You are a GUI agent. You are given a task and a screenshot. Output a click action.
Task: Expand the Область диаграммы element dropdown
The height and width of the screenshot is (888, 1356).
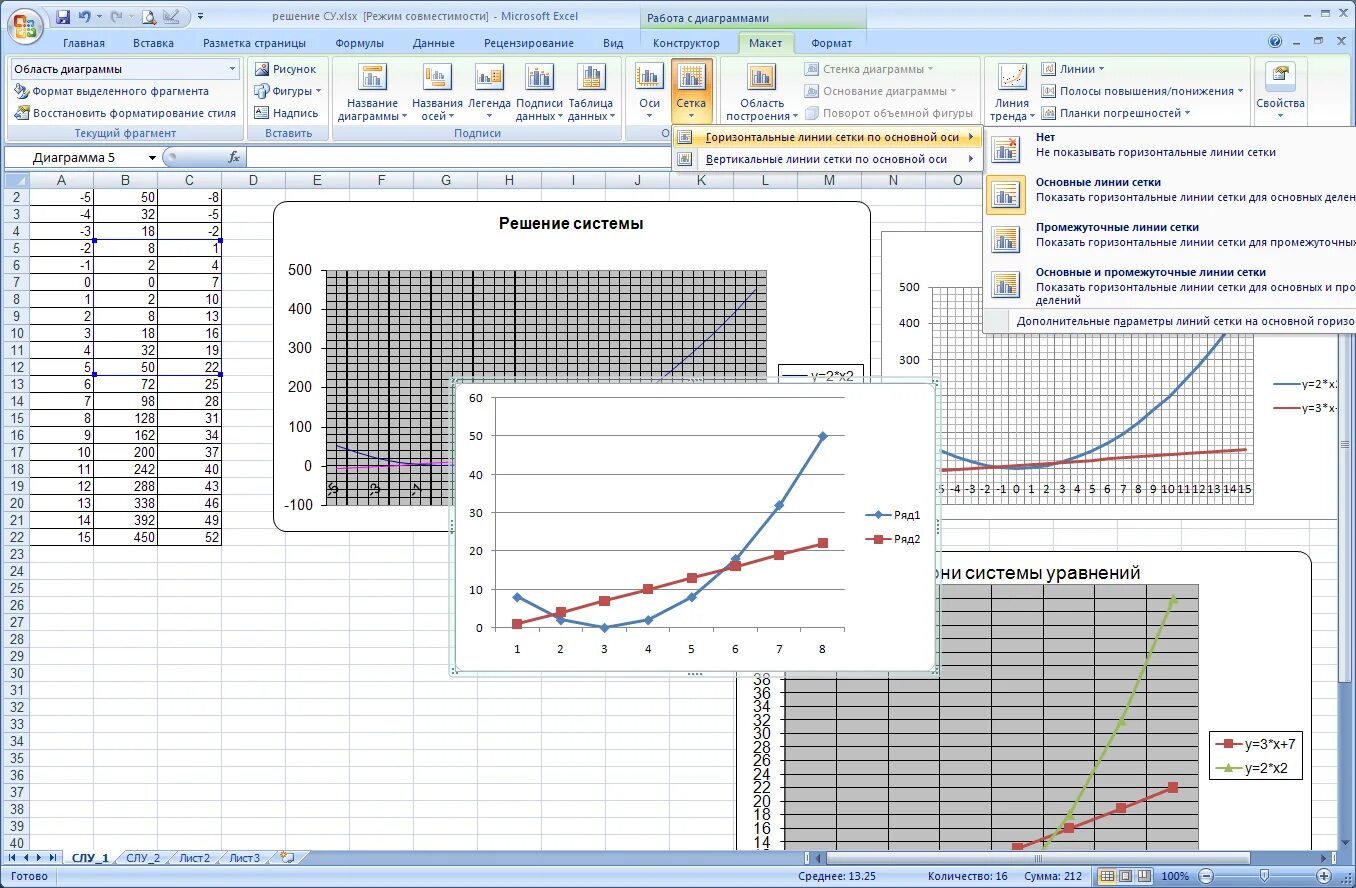tap(233, 69)
